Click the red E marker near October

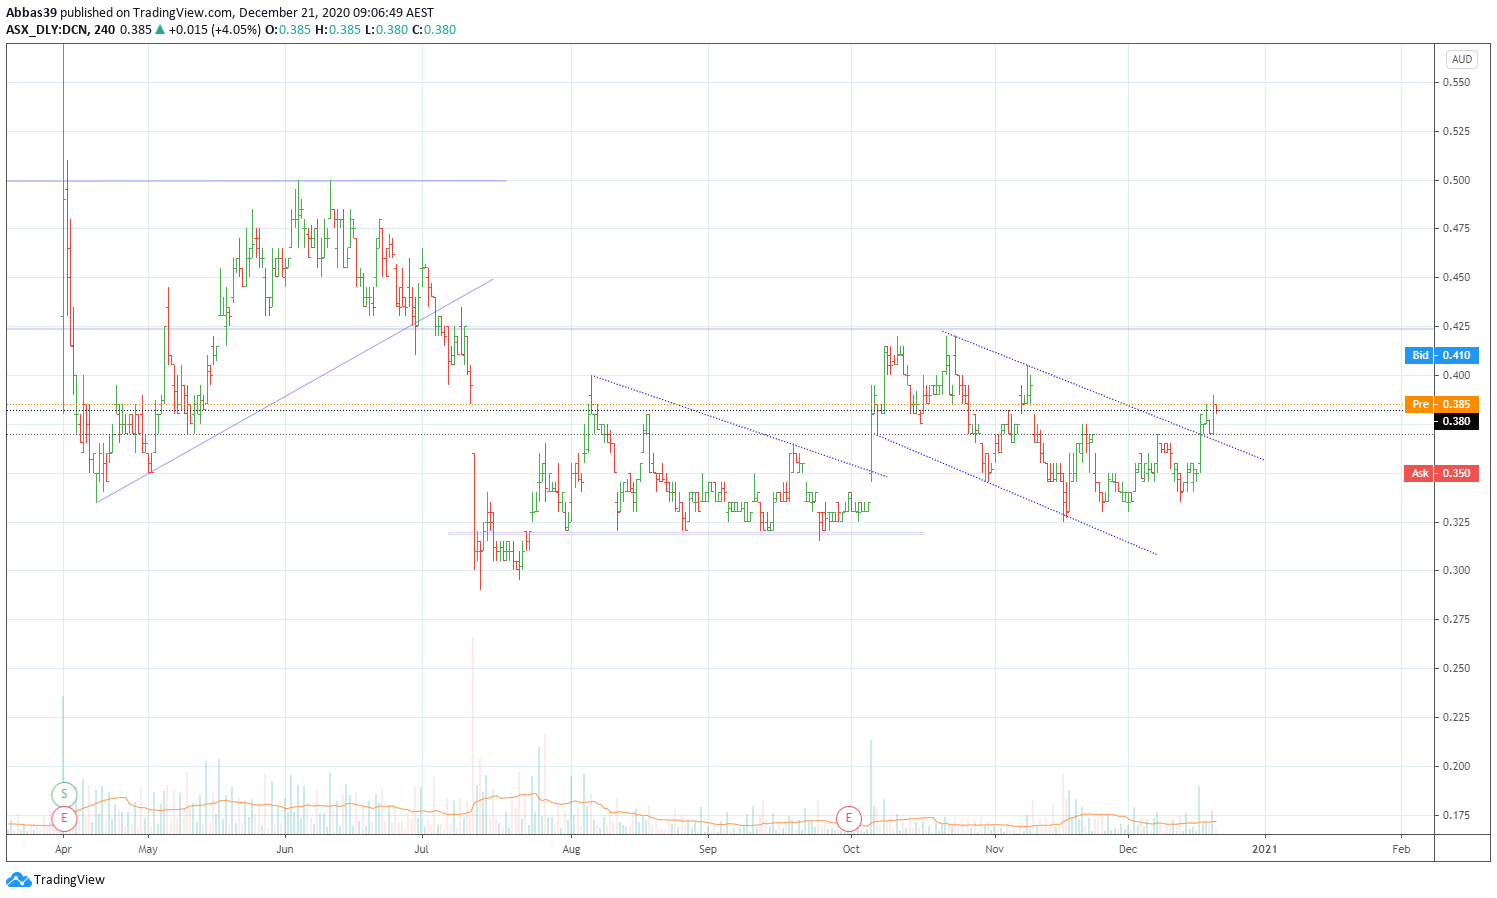pyautogui.click(x=849, y=818)
